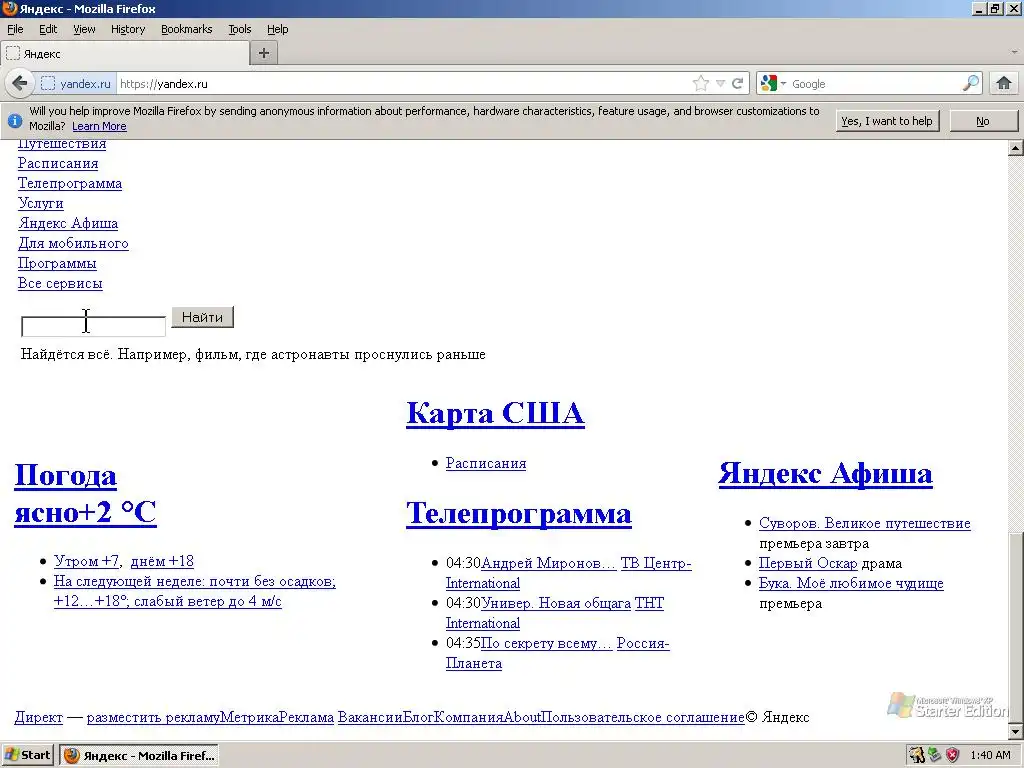Open the Tools menu
Image resolution: width=1024 pixels, height=768 pixels.
(240, 29)
